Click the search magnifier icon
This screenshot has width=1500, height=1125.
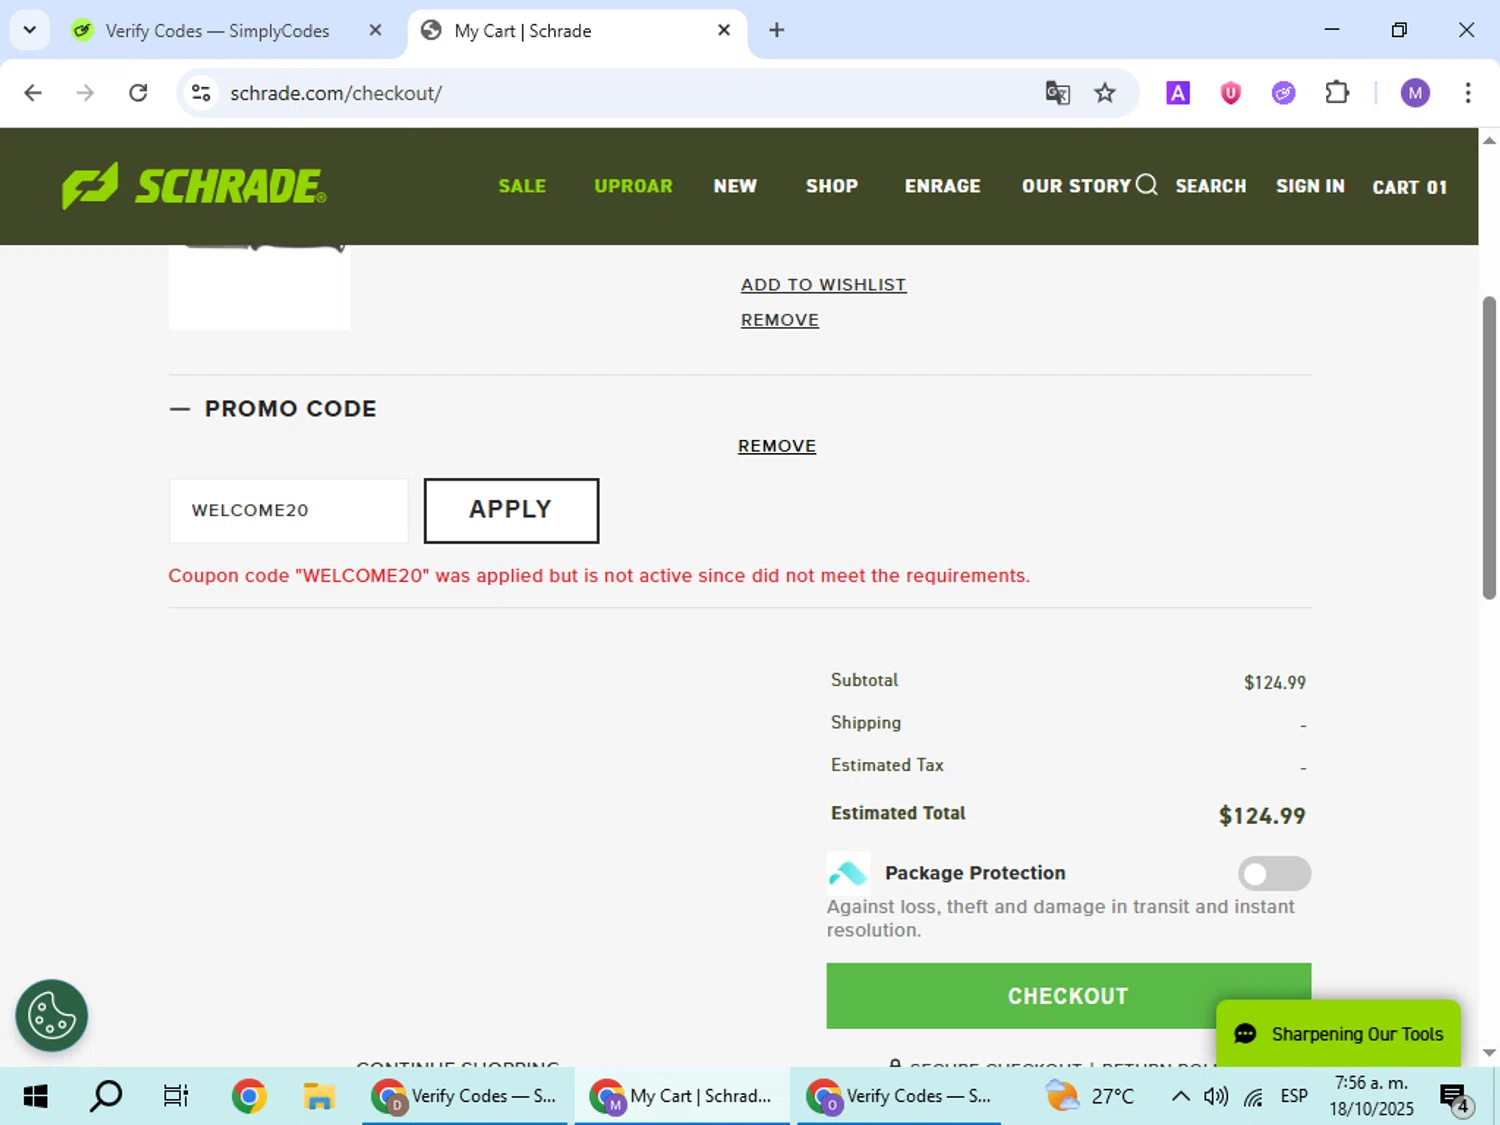[x=1147, y=185]
